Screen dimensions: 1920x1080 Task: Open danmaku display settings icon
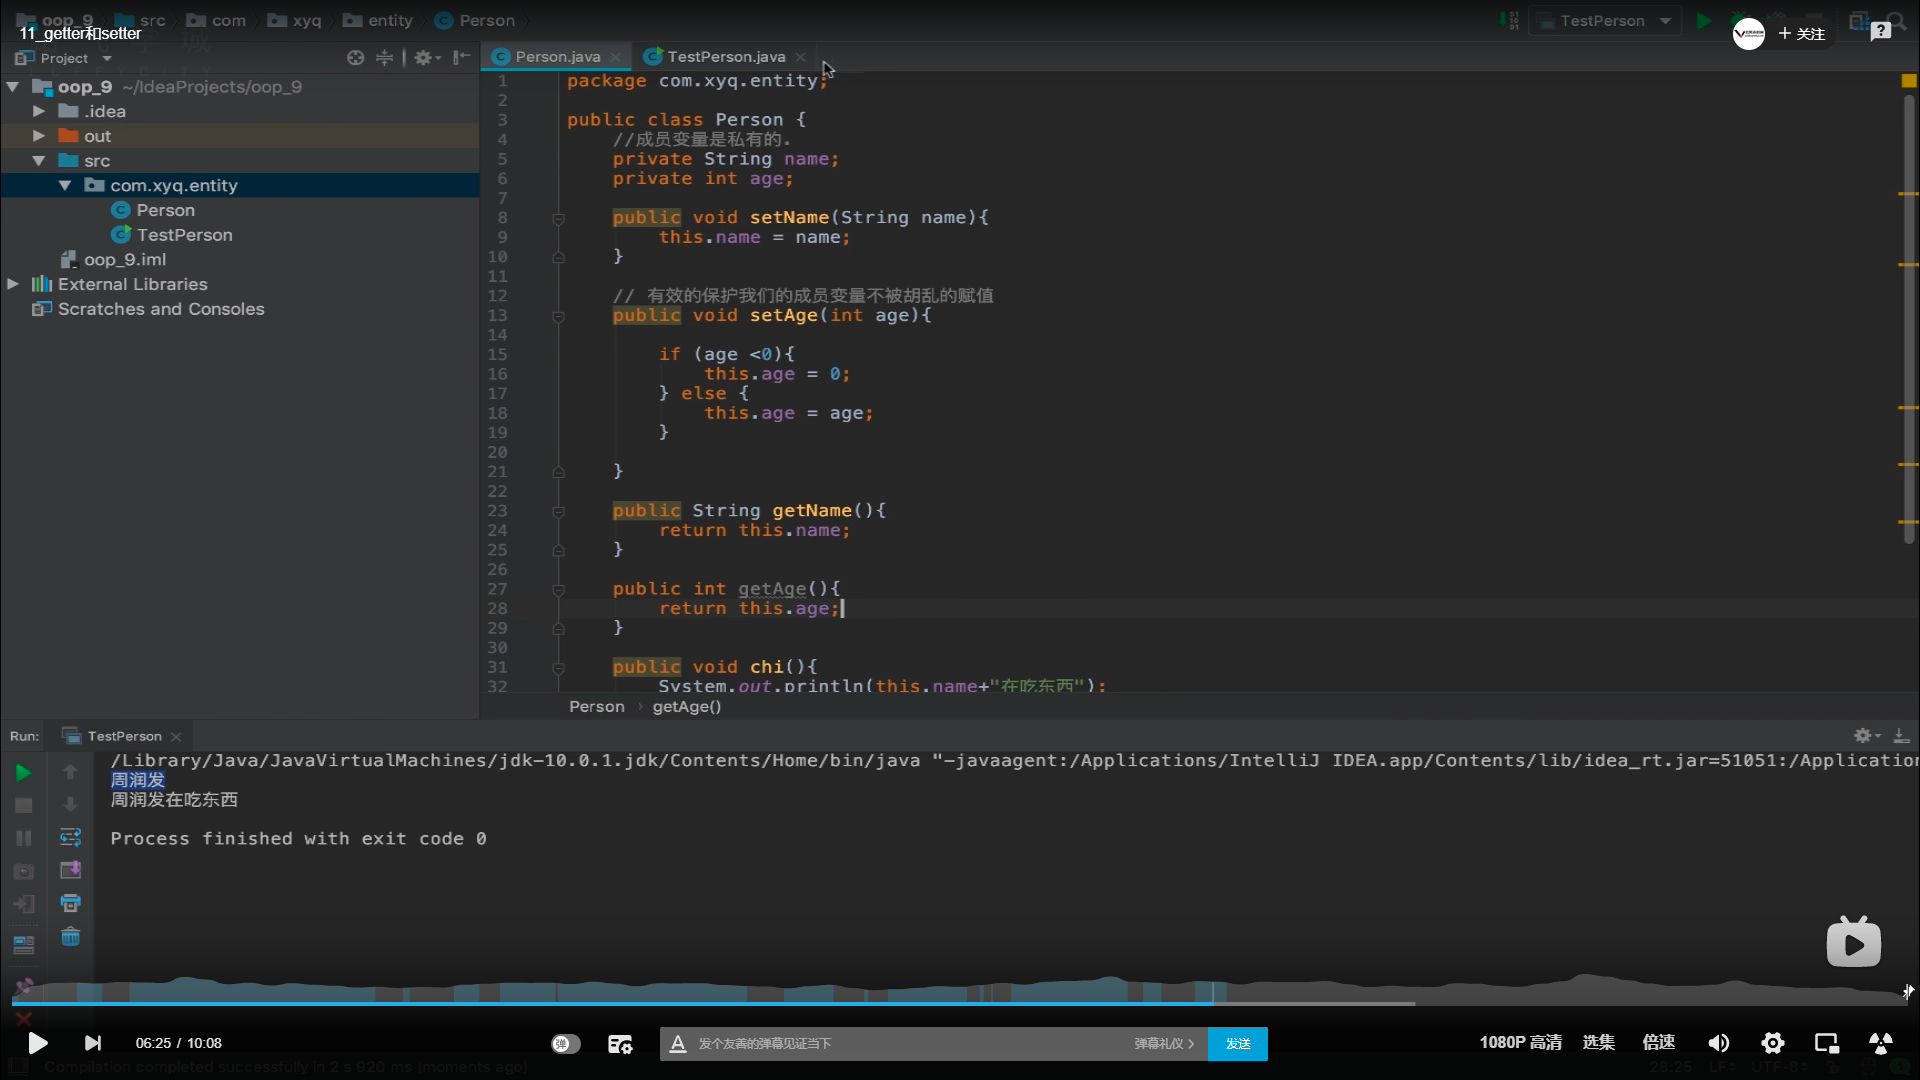coord(620,1044)
